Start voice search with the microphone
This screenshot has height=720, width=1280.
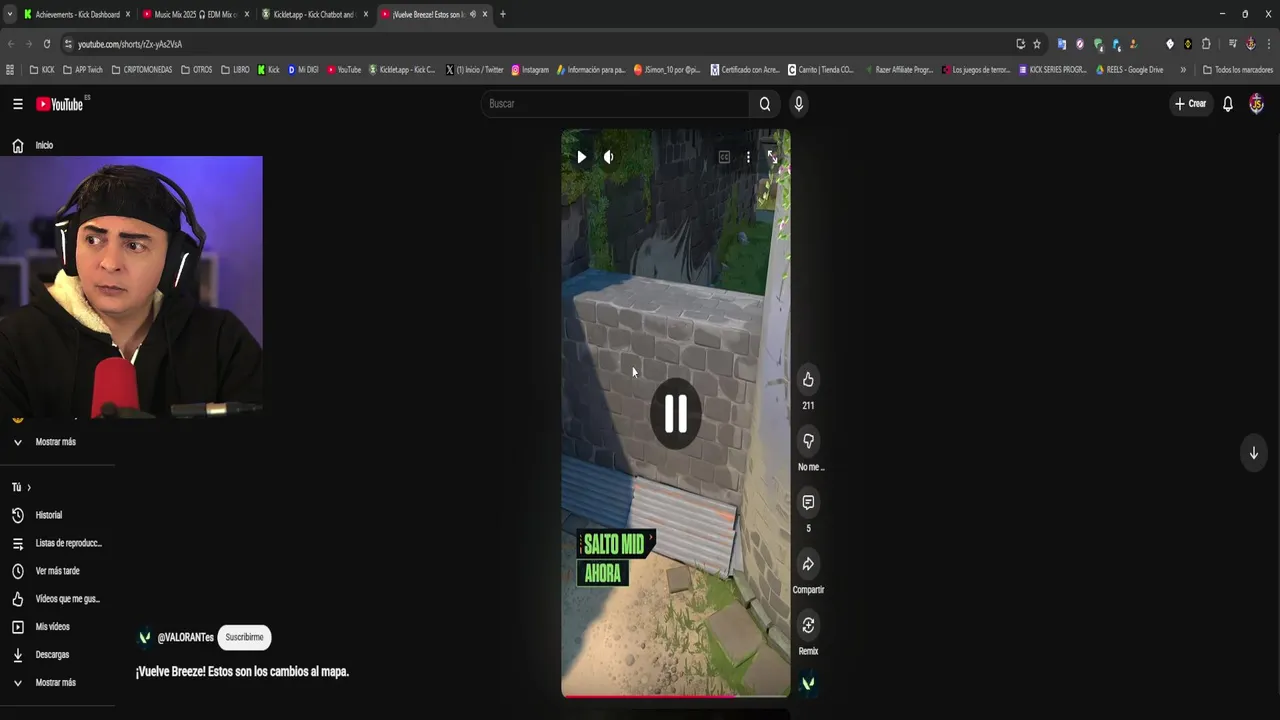pos(798,104)
